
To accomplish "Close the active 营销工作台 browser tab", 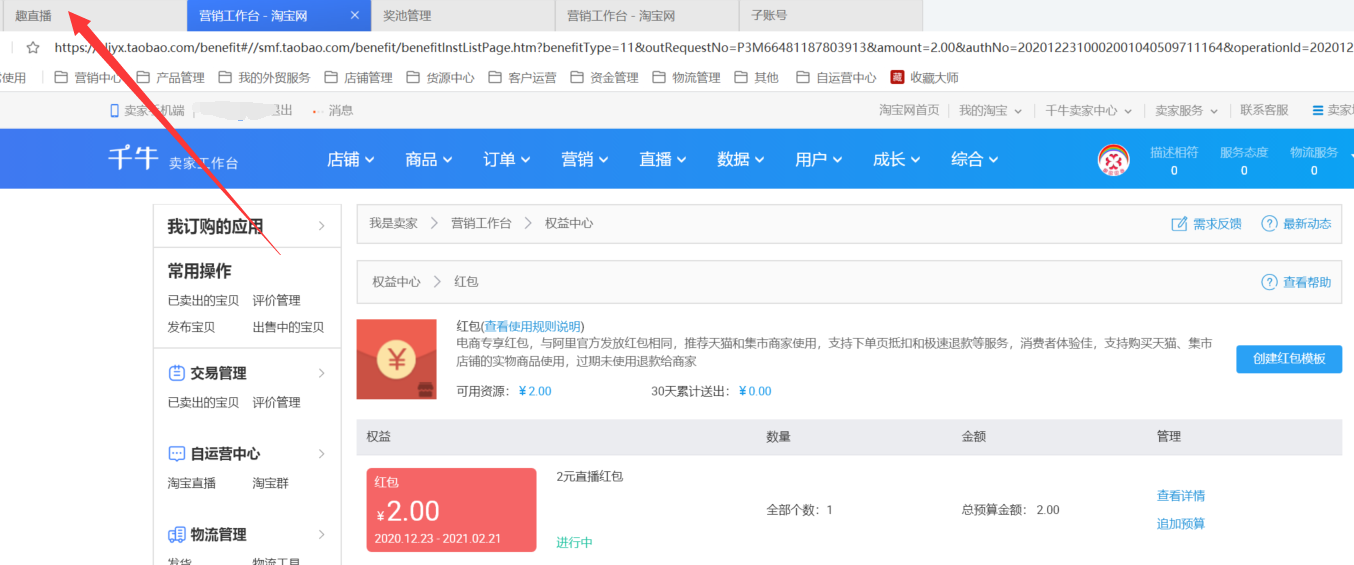I will point(355,15).
